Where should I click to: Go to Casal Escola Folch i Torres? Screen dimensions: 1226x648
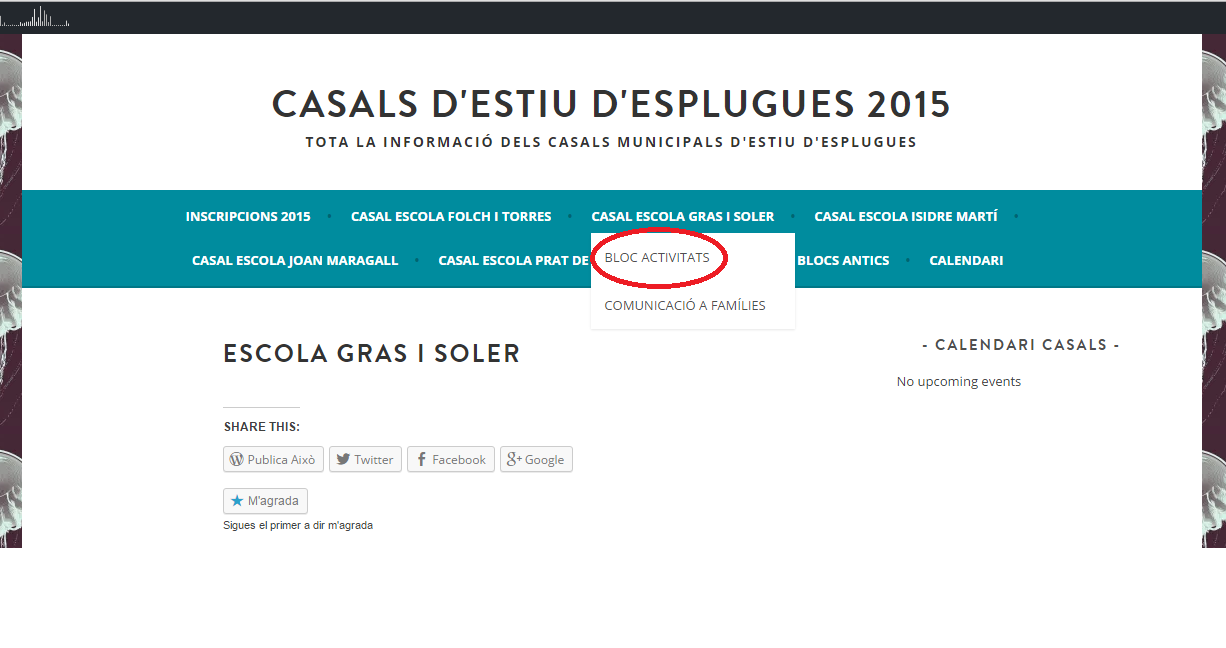click(450, 217)
